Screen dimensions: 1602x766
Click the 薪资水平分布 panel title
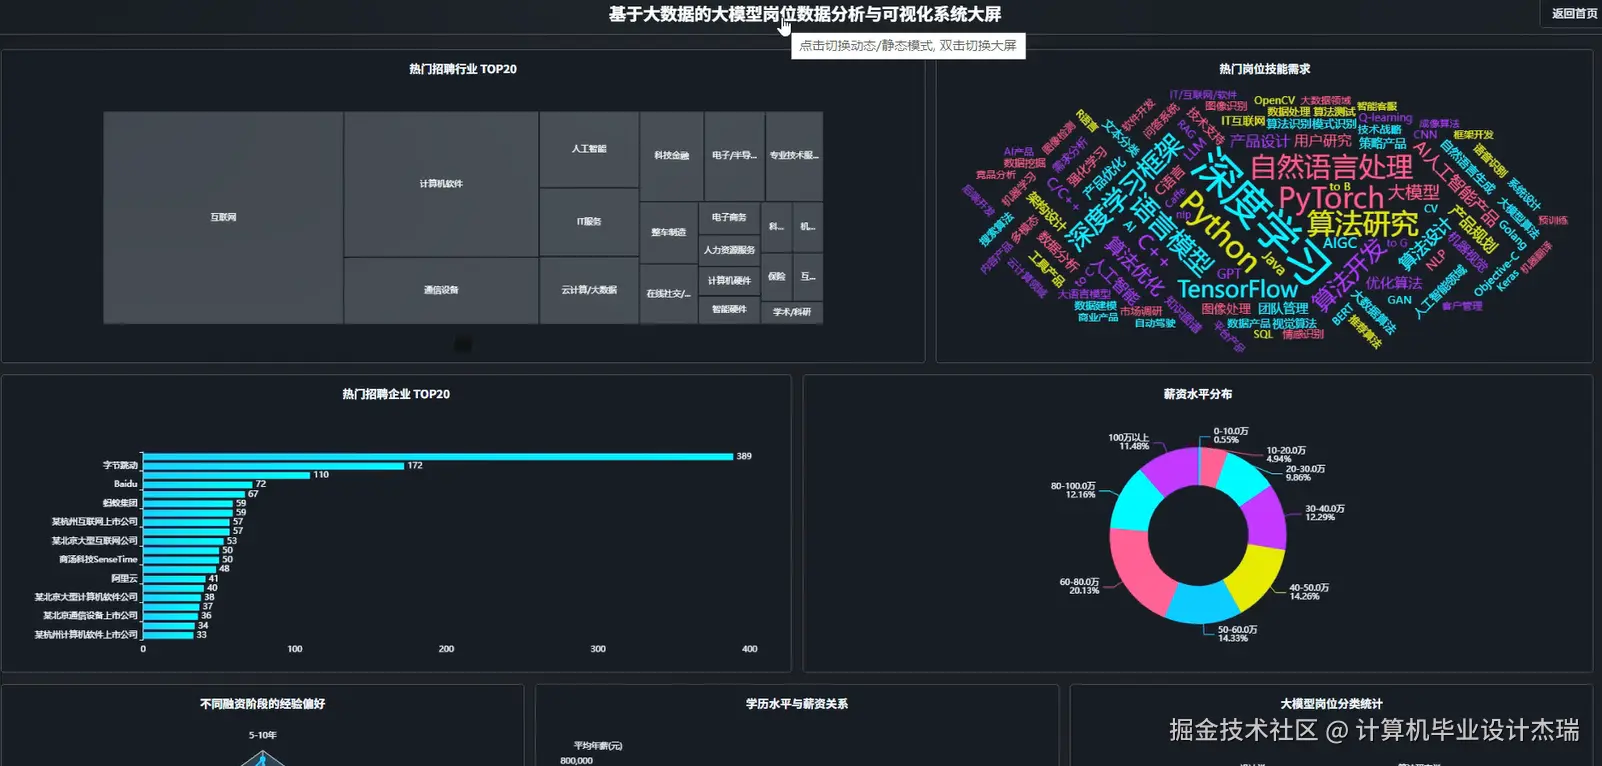pyautogui.click(x=1198, y=394)
